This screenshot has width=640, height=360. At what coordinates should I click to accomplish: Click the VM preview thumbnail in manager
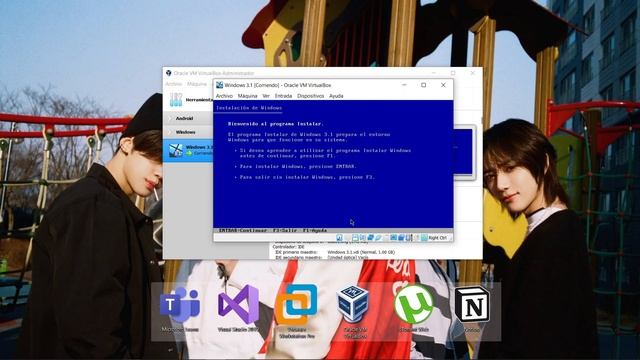coord(464,152)
